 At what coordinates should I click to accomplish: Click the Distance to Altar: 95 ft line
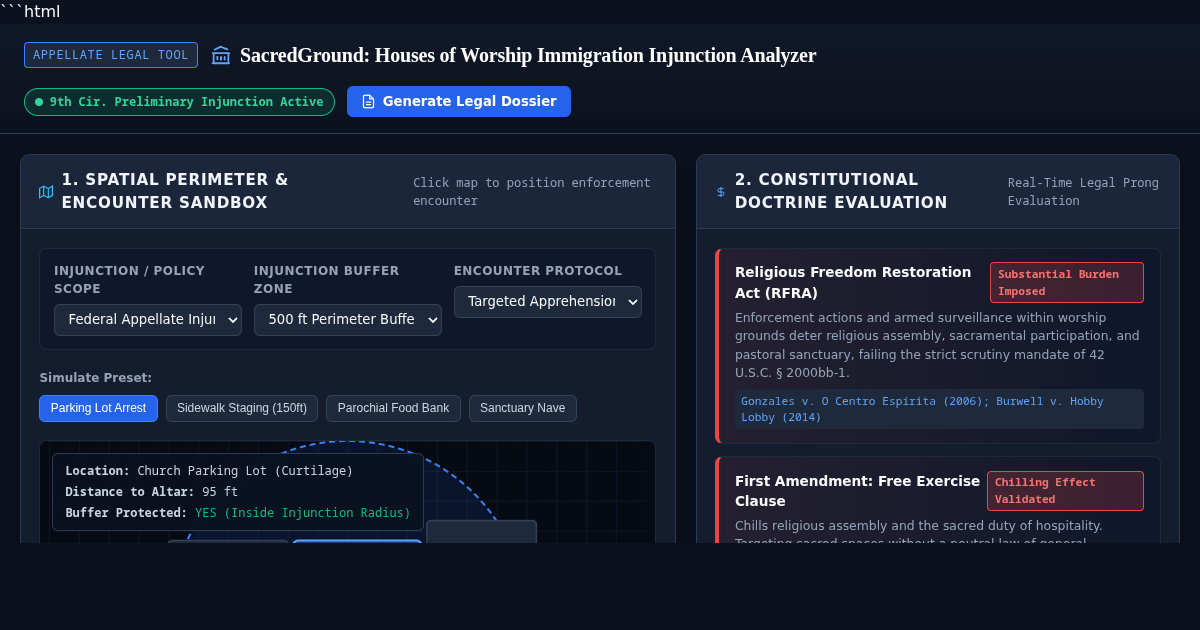point(152,492)
